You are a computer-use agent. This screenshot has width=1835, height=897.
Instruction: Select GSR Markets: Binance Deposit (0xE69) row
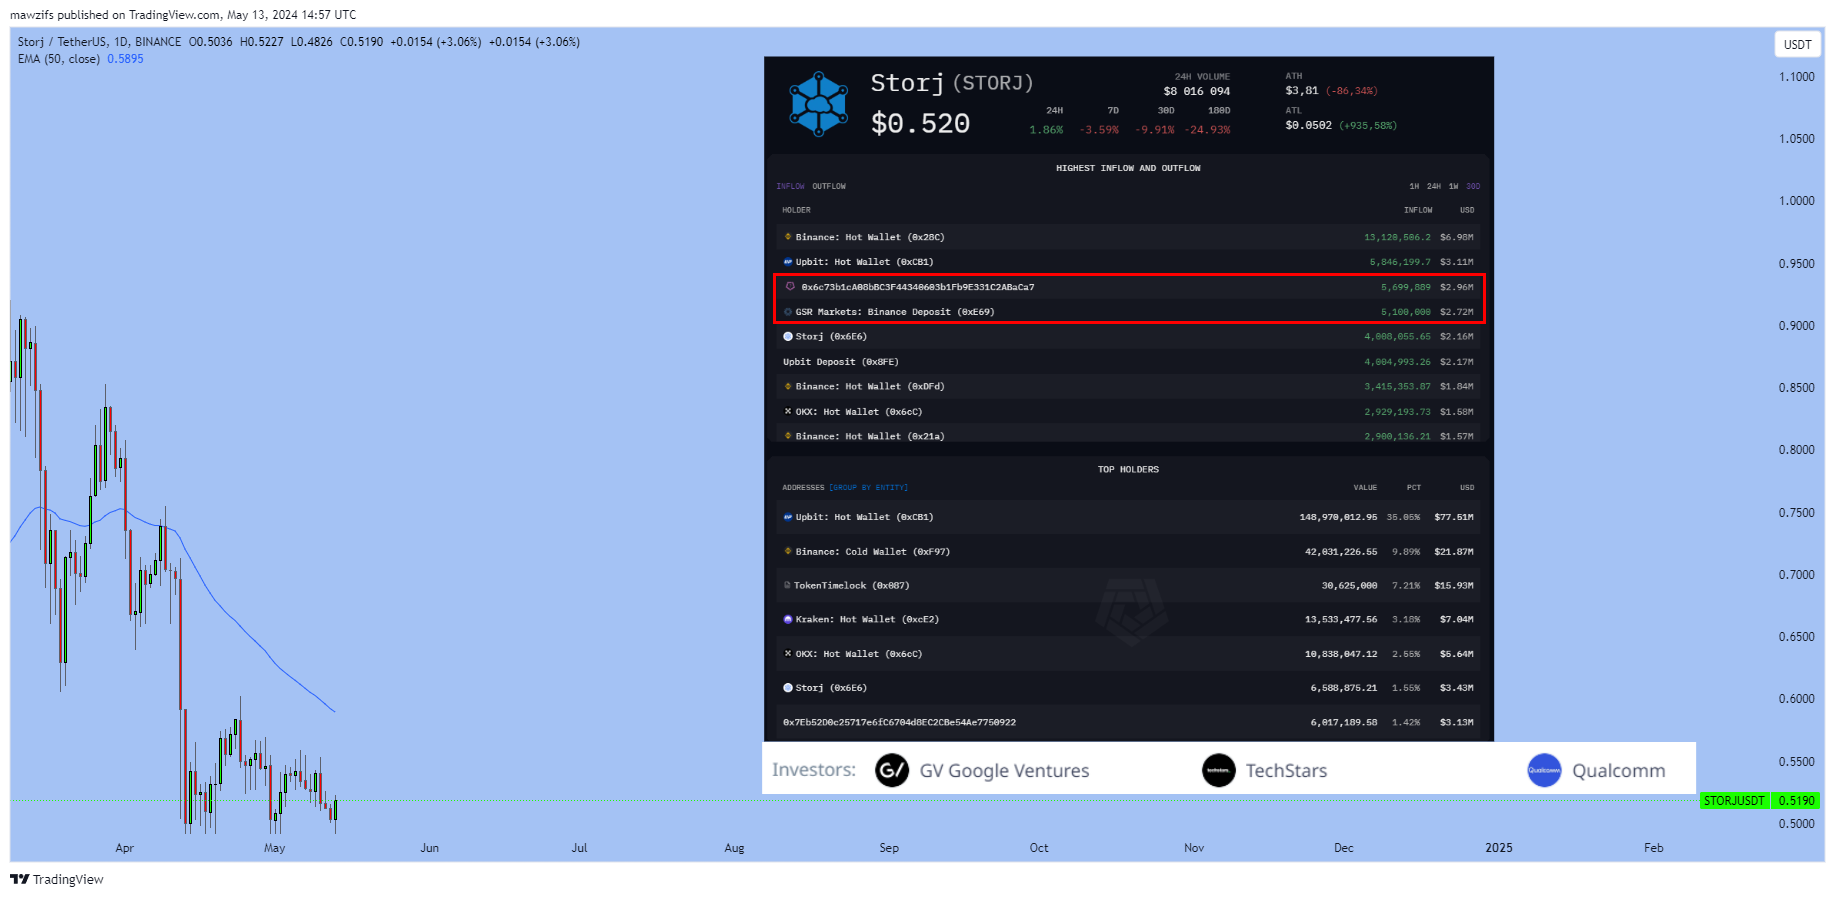point(1128,312)
